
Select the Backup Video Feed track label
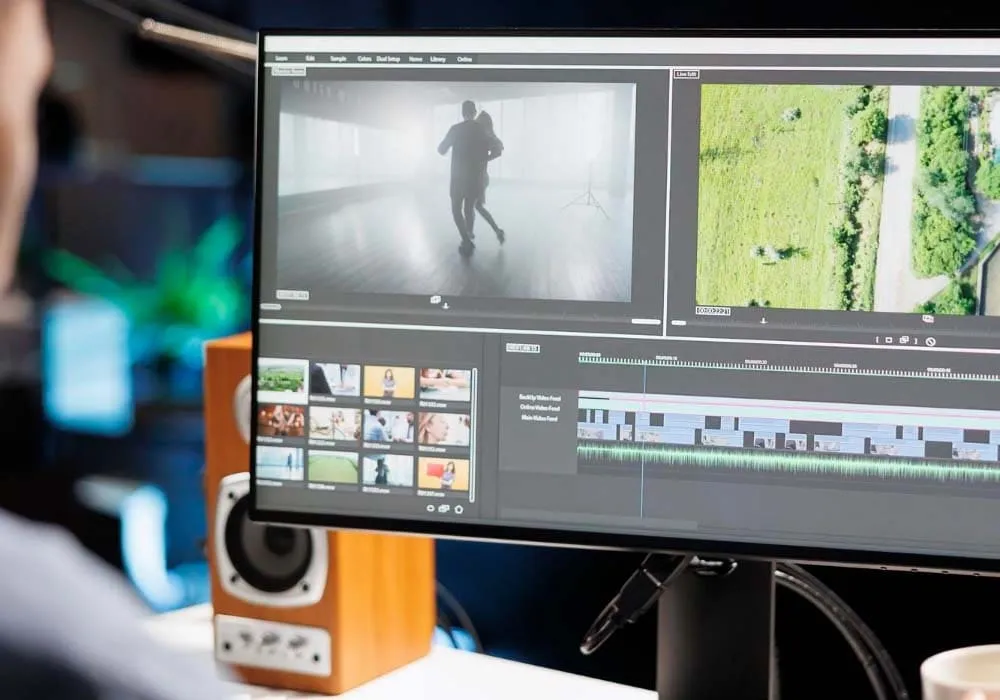539,397
